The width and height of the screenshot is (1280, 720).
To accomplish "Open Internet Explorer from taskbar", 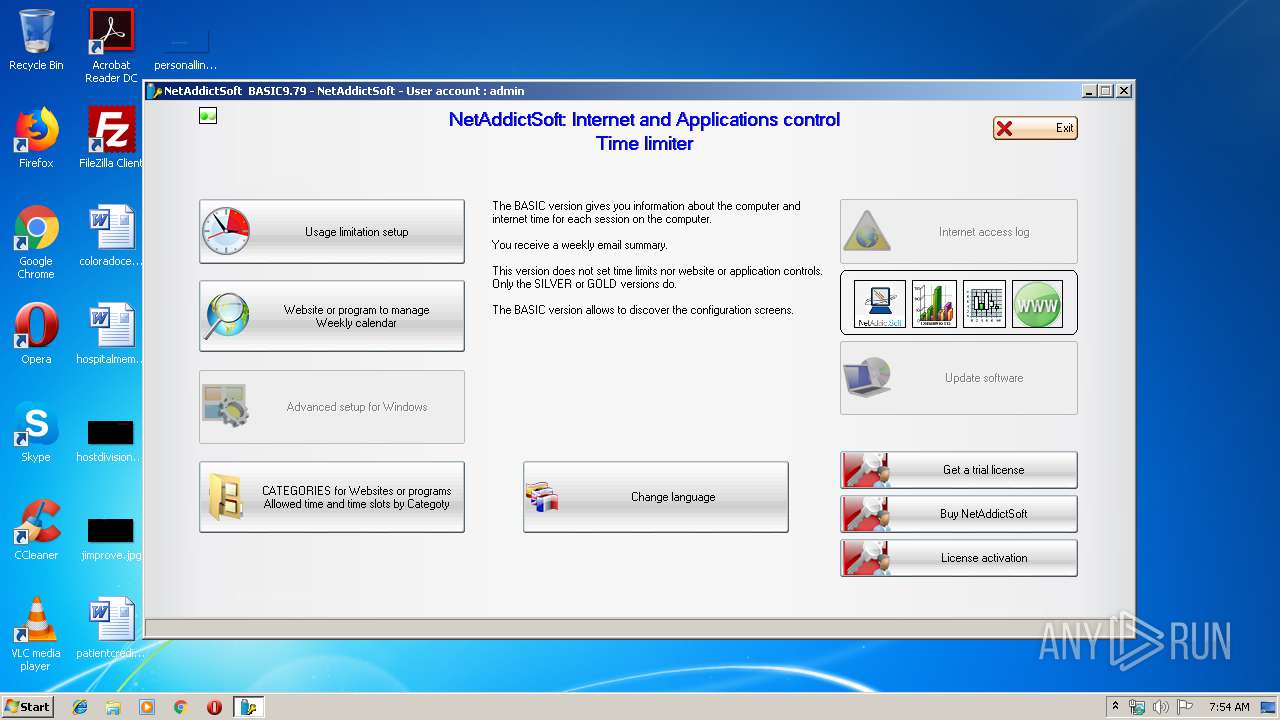I will [x=80, y=707].
